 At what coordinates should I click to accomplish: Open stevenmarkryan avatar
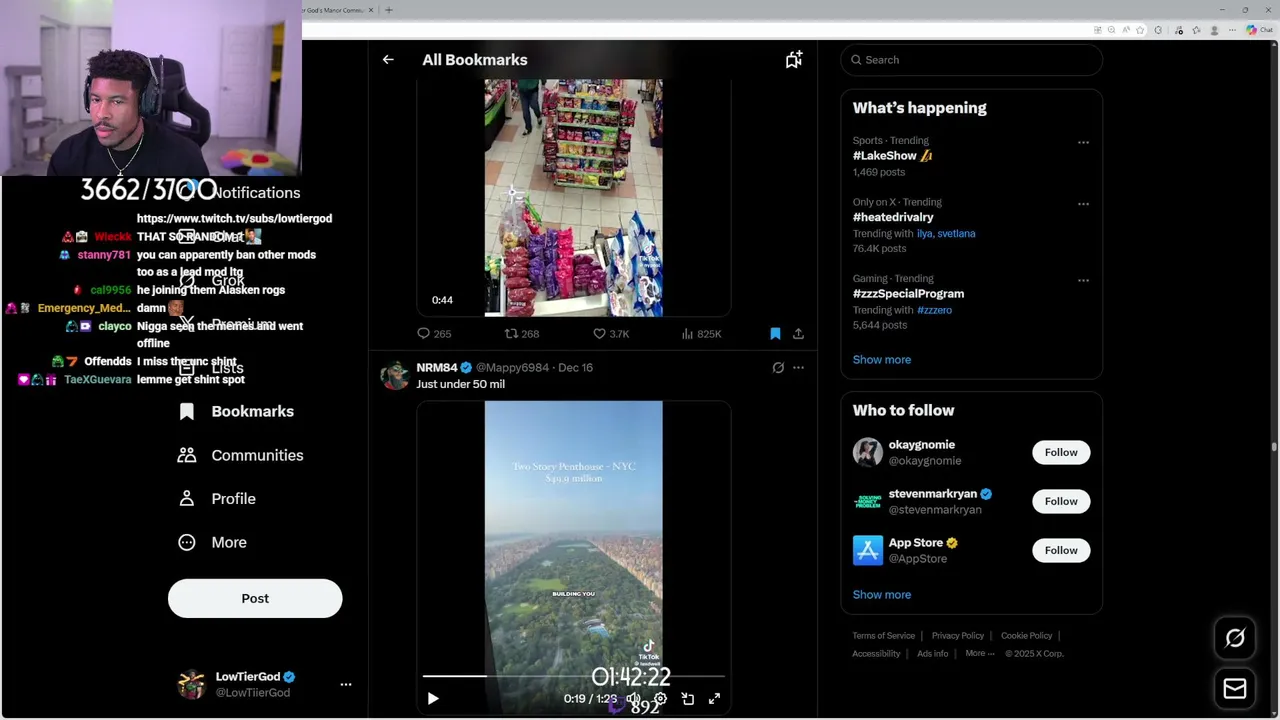point(868,502)
